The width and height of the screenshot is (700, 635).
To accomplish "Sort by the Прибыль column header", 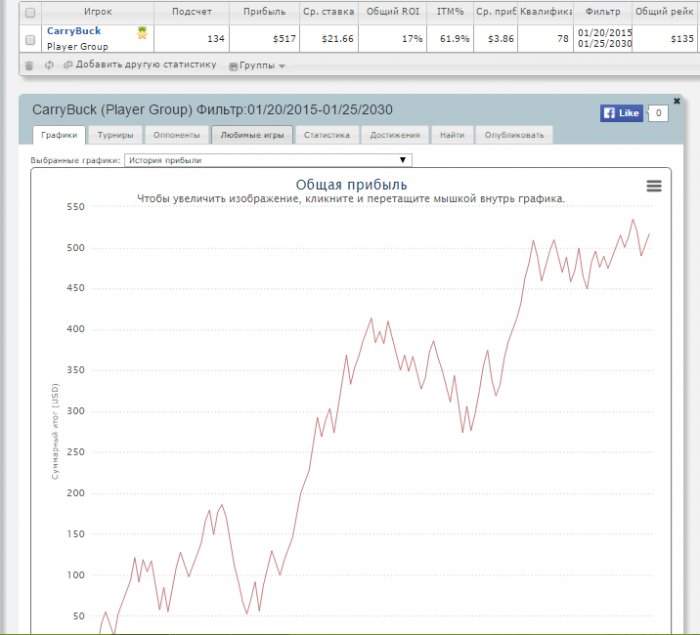I will point(264,12).
